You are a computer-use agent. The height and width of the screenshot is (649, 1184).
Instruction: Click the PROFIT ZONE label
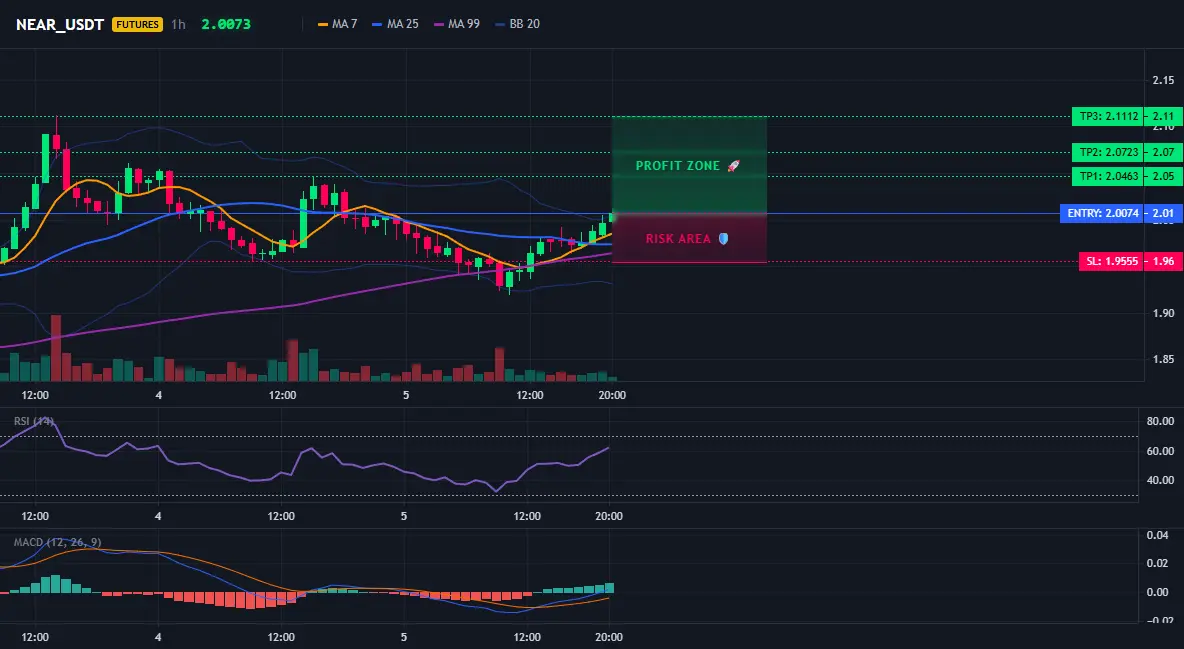tap(677, 165)
